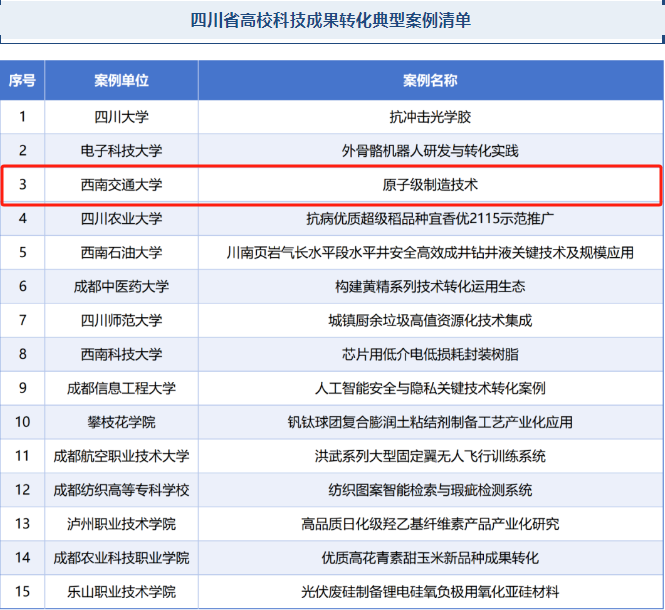Click the 电子科技大学 cell
665x610 pixels.
[x=121, y=151]
